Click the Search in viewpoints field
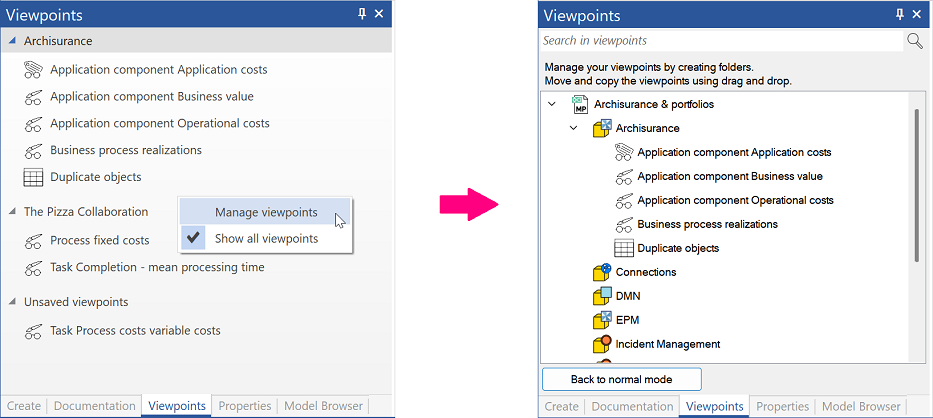Viewport: 933px width, 418px height. click(x=721, y=40)
